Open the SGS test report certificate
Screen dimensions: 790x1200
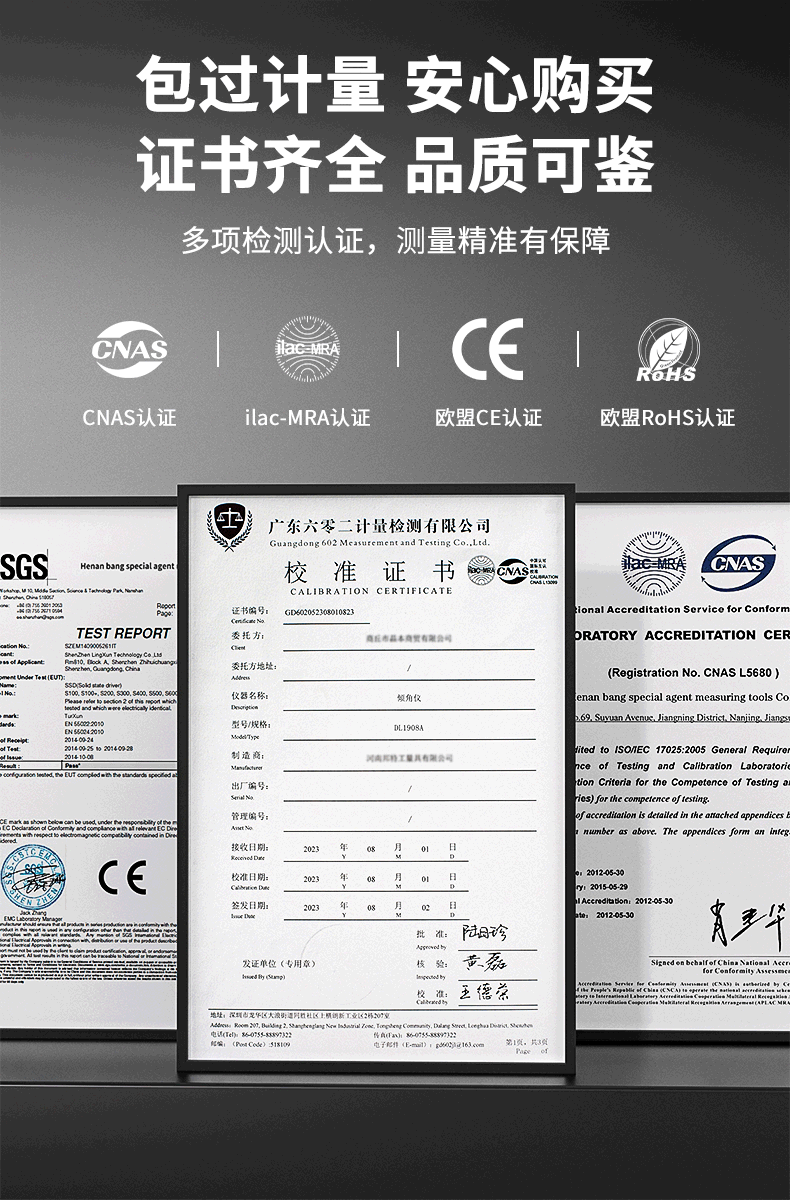88,770
